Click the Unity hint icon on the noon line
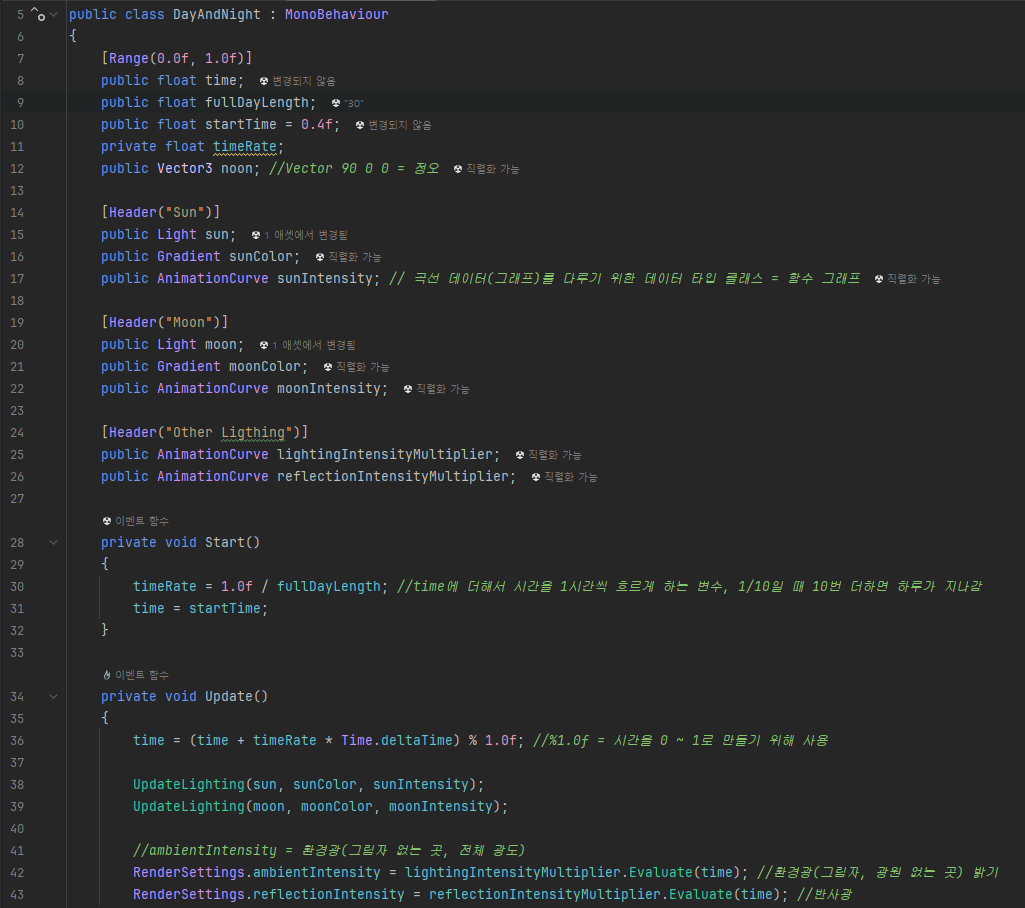1025x908 pixels. pos(458,169)
